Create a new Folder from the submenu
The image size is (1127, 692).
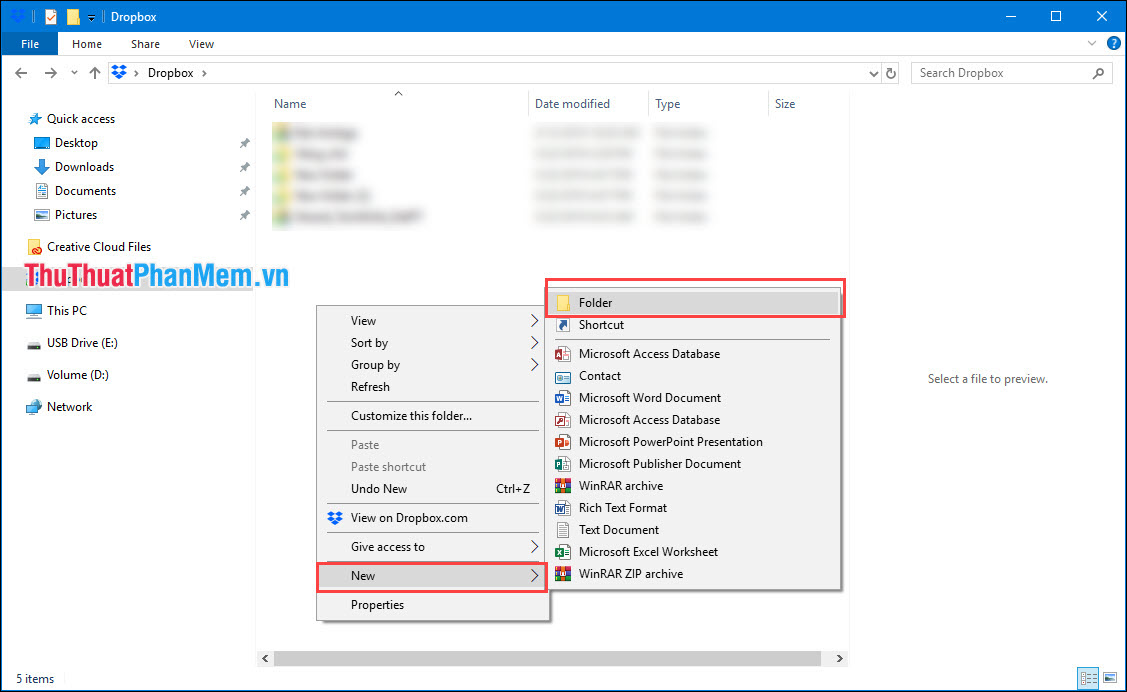[x=695, y=303]
